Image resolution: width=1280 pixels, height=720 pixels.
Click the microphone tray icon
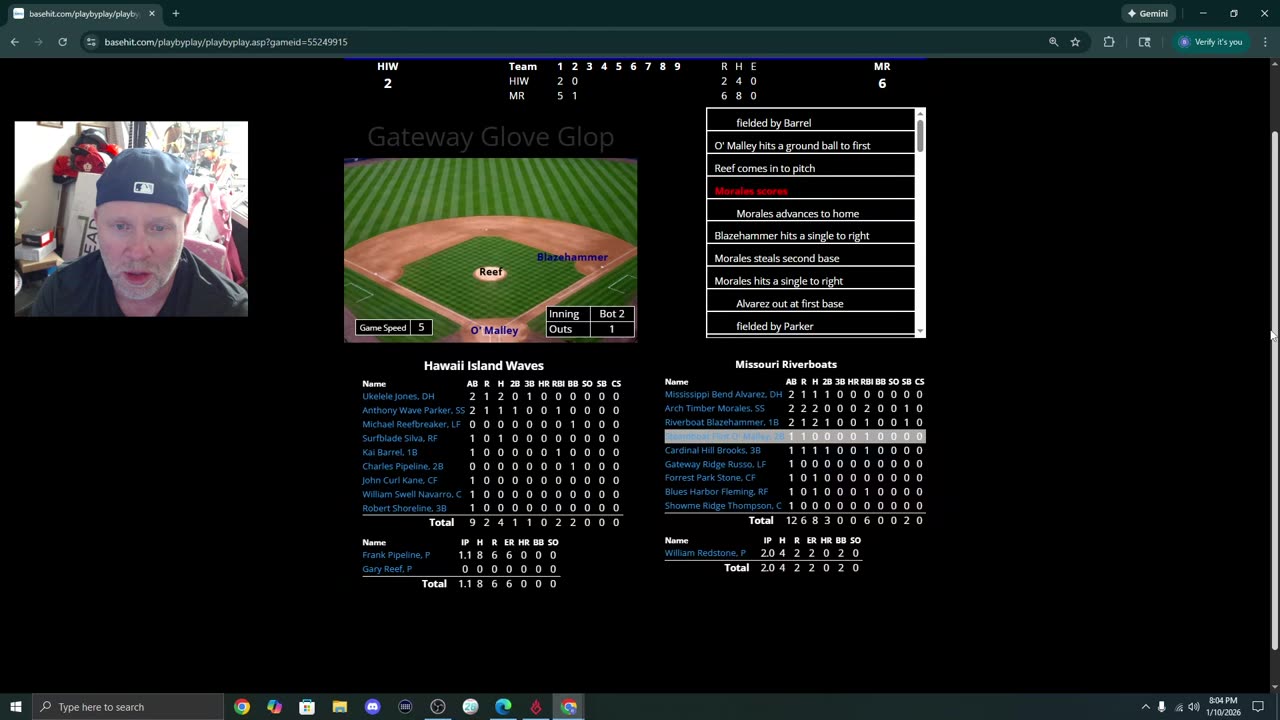coord(1161,707)
